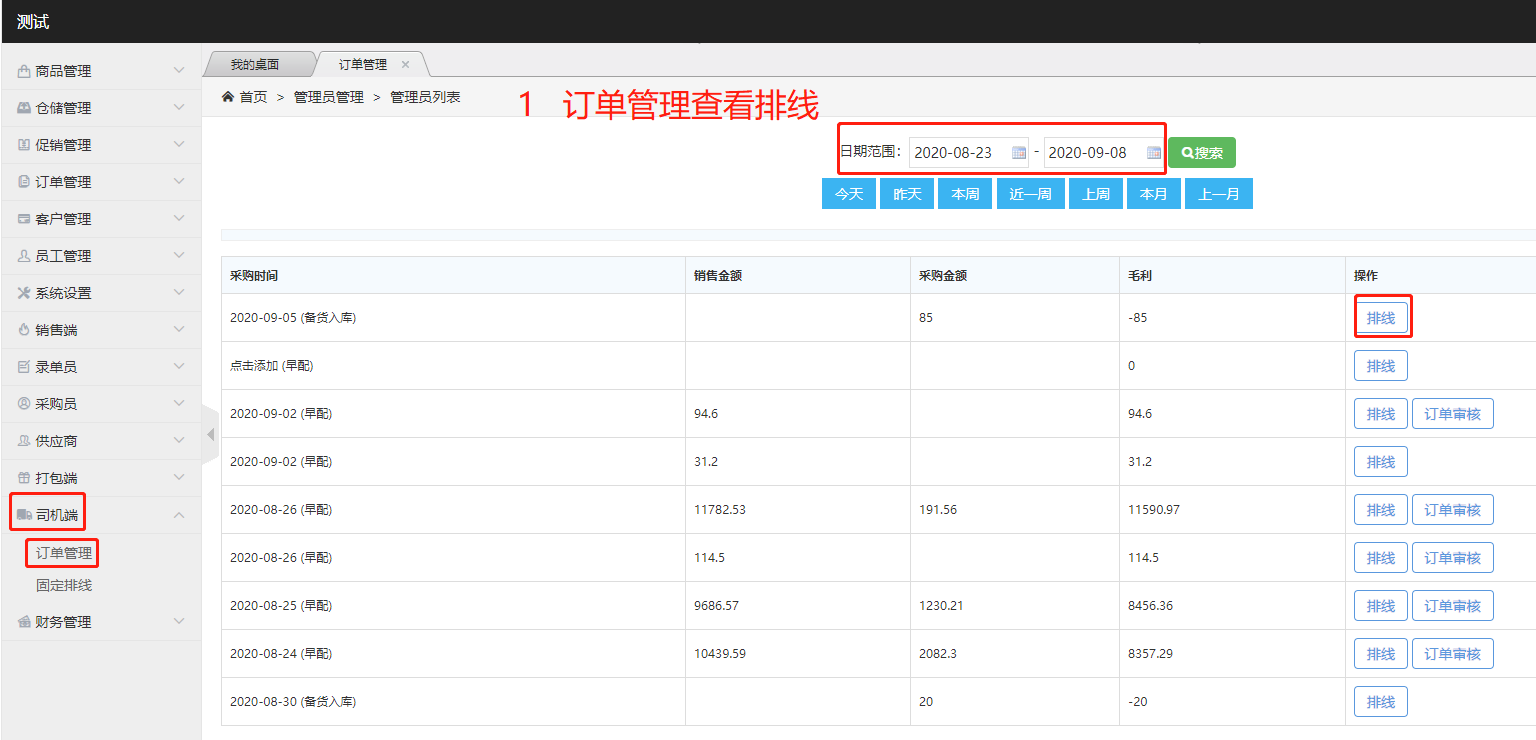This screenshot has width=1536, height=740.
Task: Click the calendar icon in end date field
Action: tap(1153, 153)
